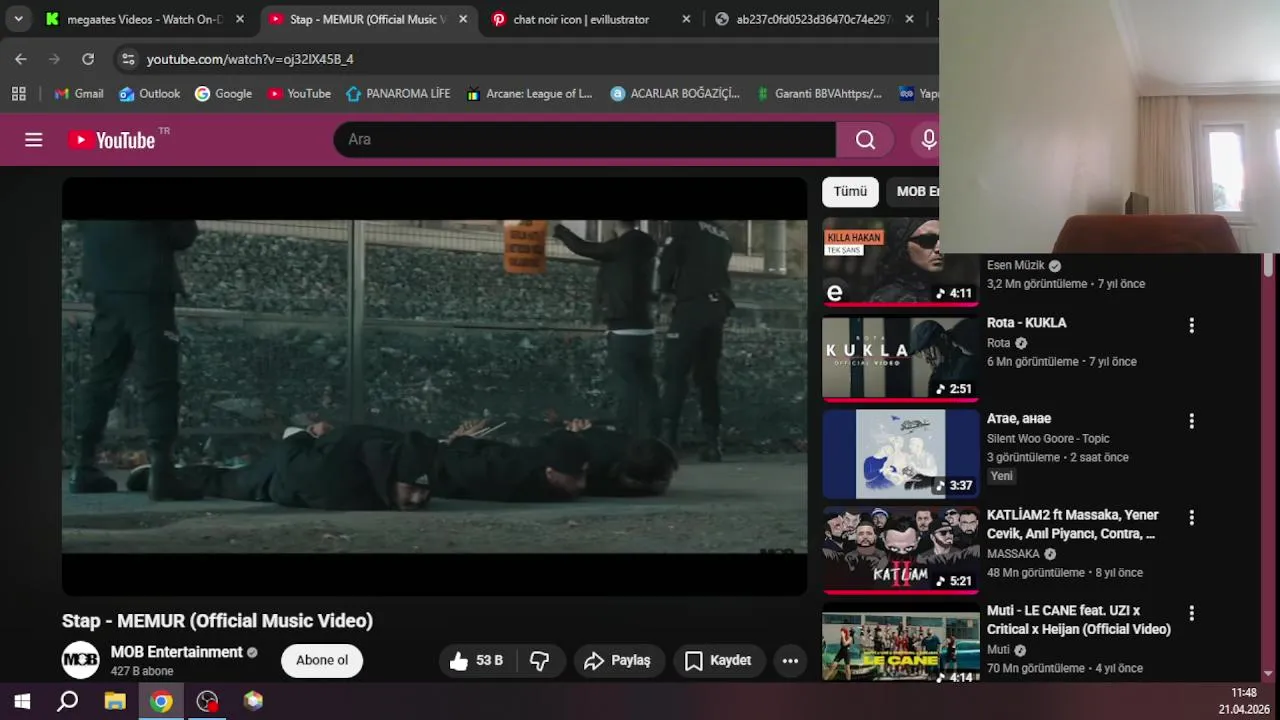This screenshot has width=1280, height=720.
Task: Open Esen Müzik channel link
Action: click(x=1015, y=265)
